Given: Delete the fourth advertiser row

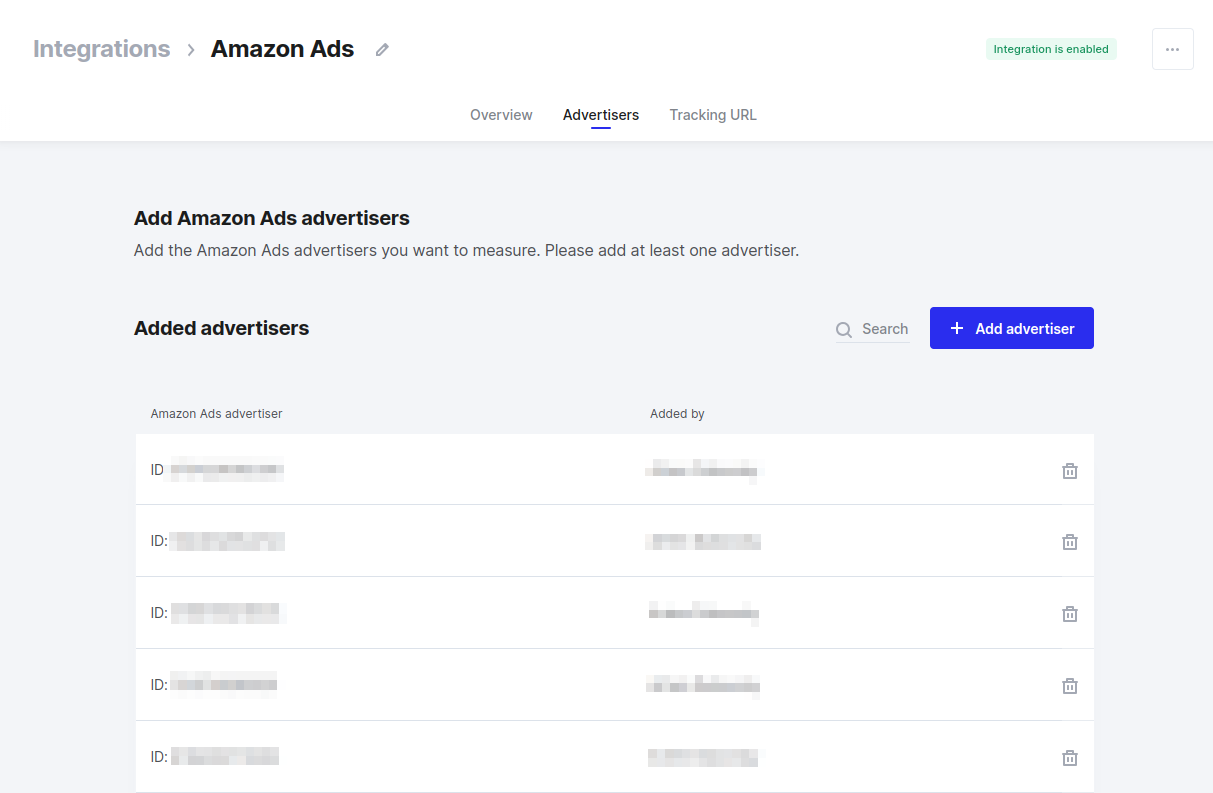Looking at the screenshot, I should pyautogui.click(x=1069, y=686).
